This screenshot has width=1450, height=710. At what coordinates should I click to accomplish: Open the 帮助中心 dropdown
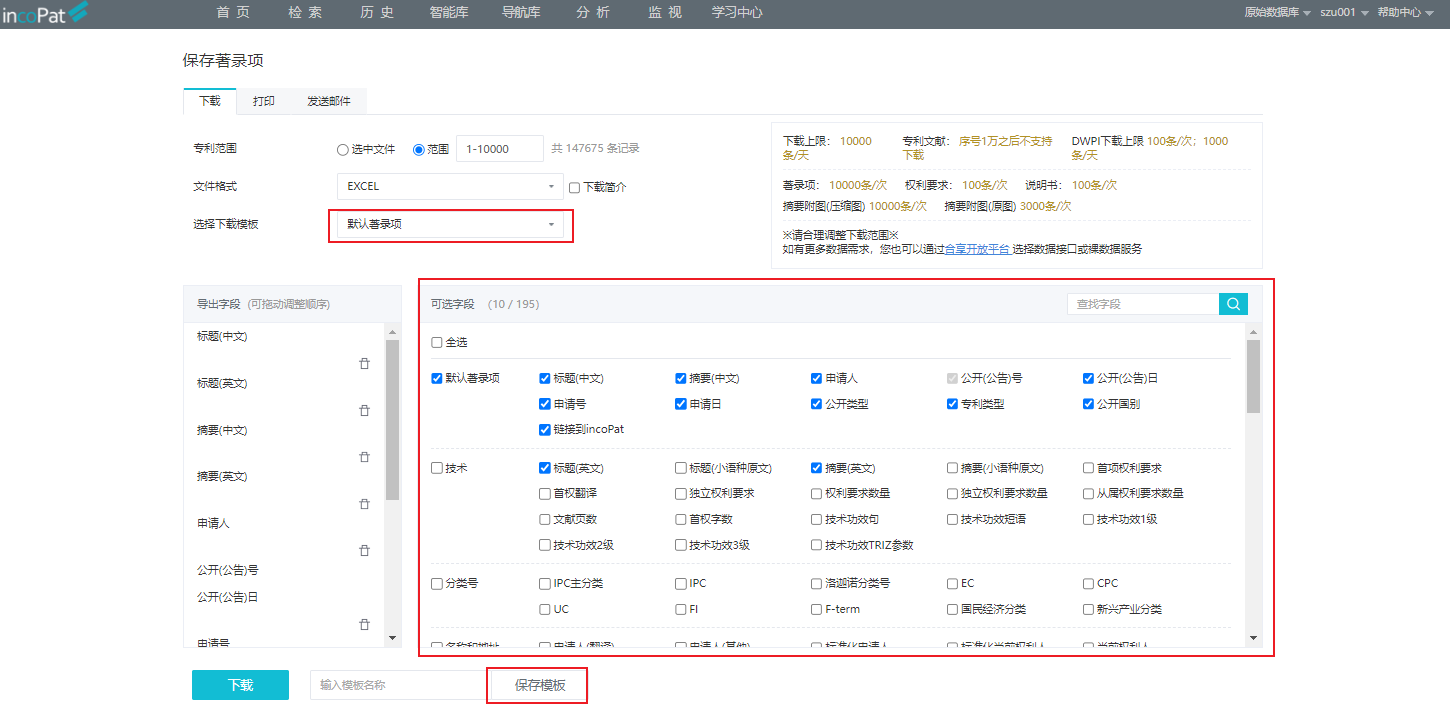point(1405,13)
